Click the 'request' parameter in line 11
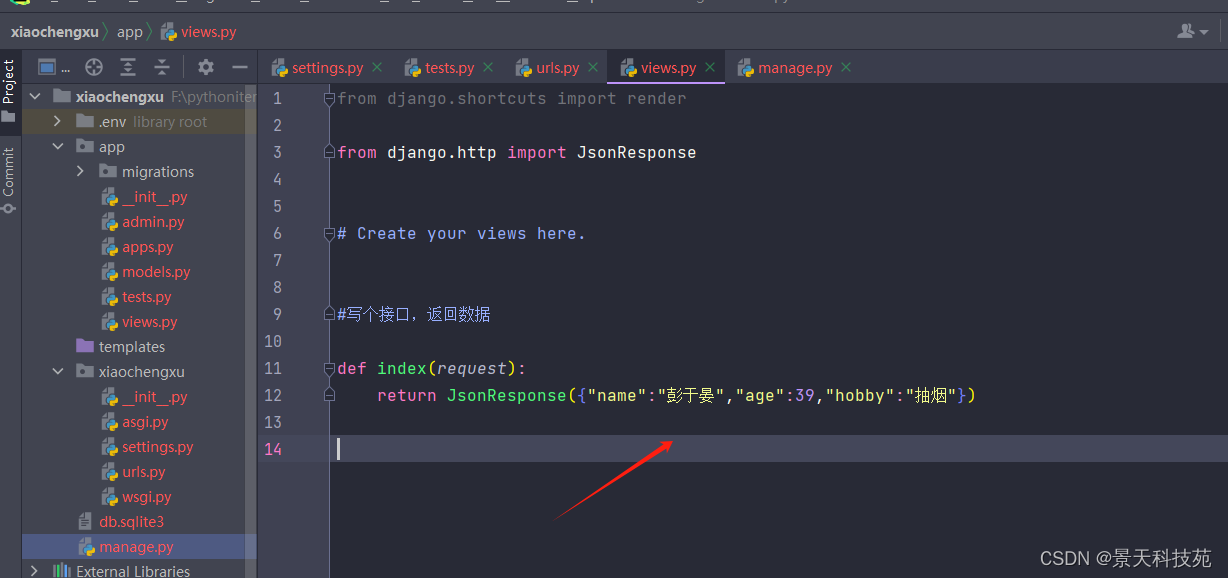Screen dimensions: 1228x578 click(471, 368)
